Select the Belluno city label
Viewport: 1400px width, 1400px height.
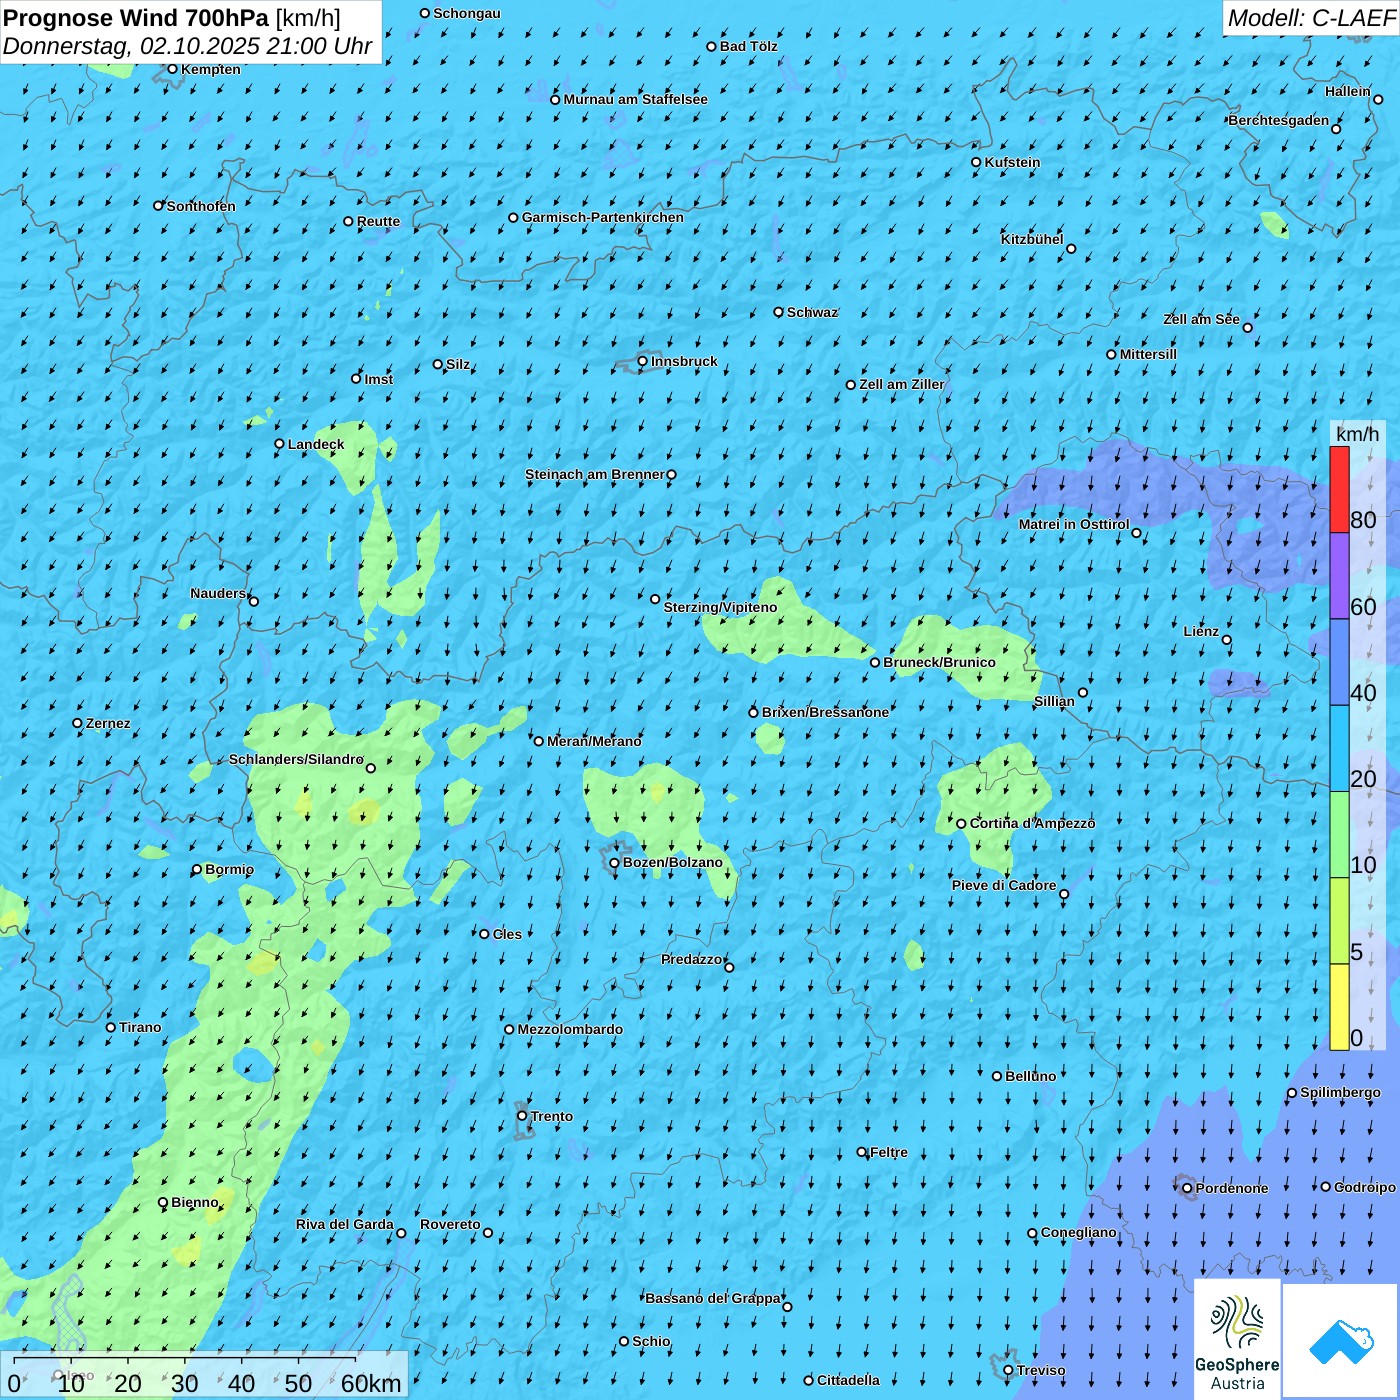[x=1030, y=1076]
